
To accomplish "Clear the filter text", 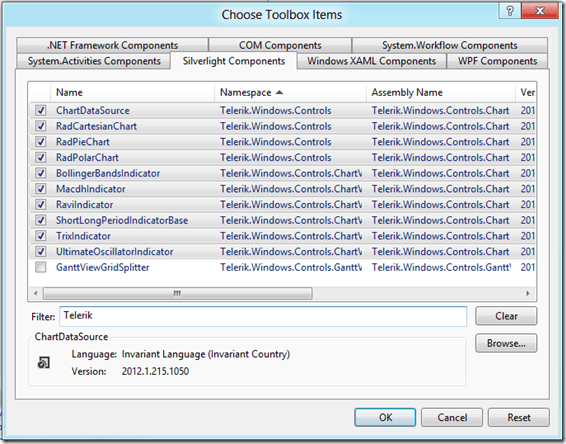I will pos(506,316).
